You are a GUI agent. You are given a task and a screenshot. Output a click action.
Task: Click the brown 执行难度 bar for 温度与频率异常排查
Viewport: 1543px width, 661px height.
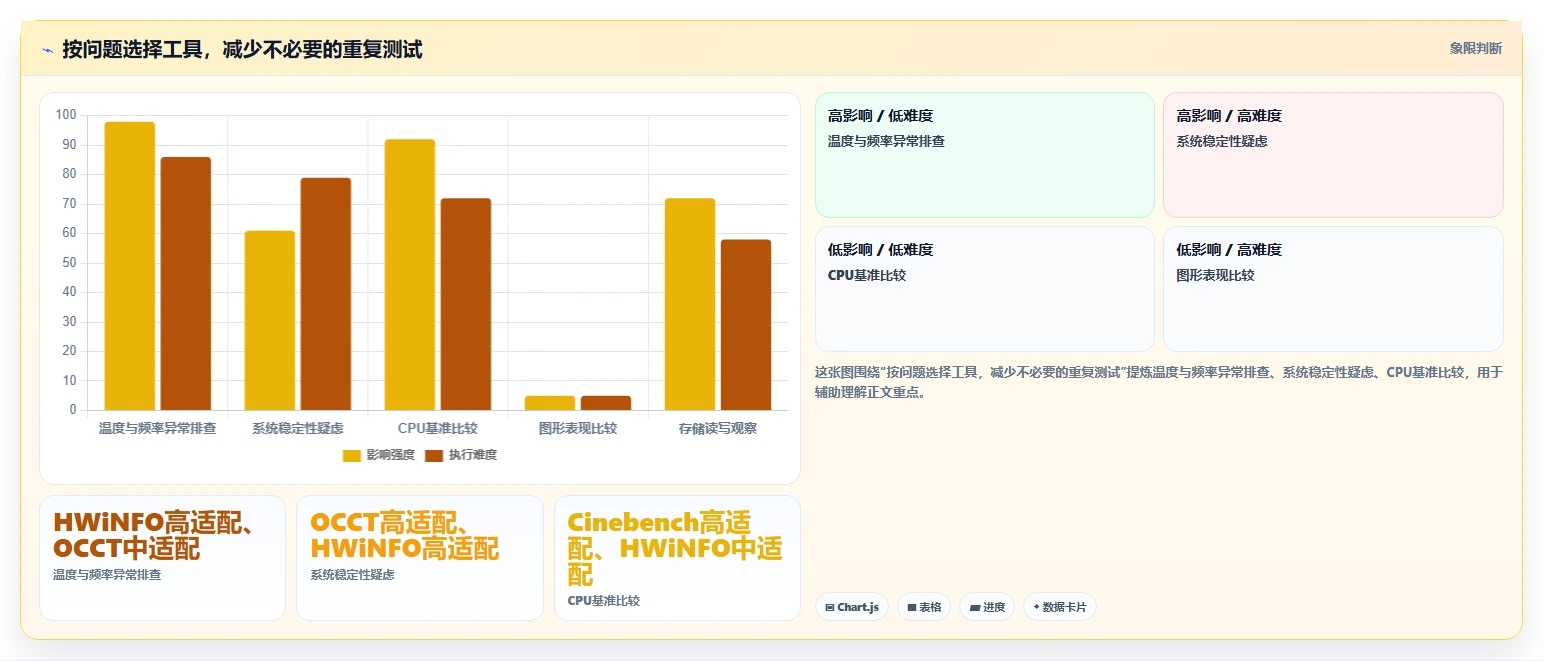[186, 284]
